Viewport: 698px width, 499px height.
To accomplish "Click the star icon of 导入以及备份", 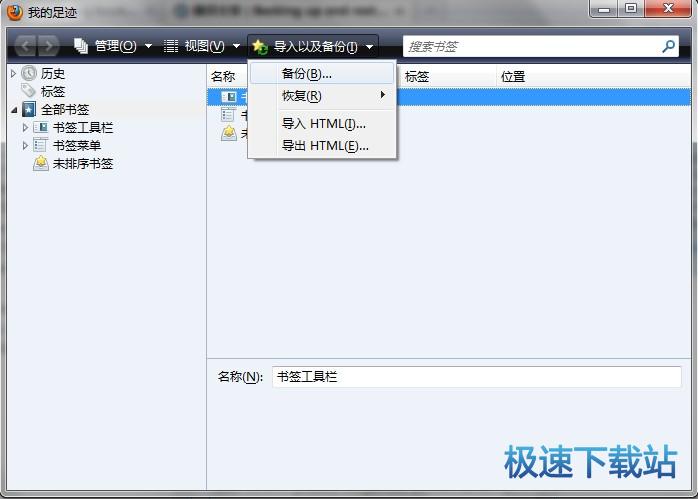I will click(x=260, y=47).
